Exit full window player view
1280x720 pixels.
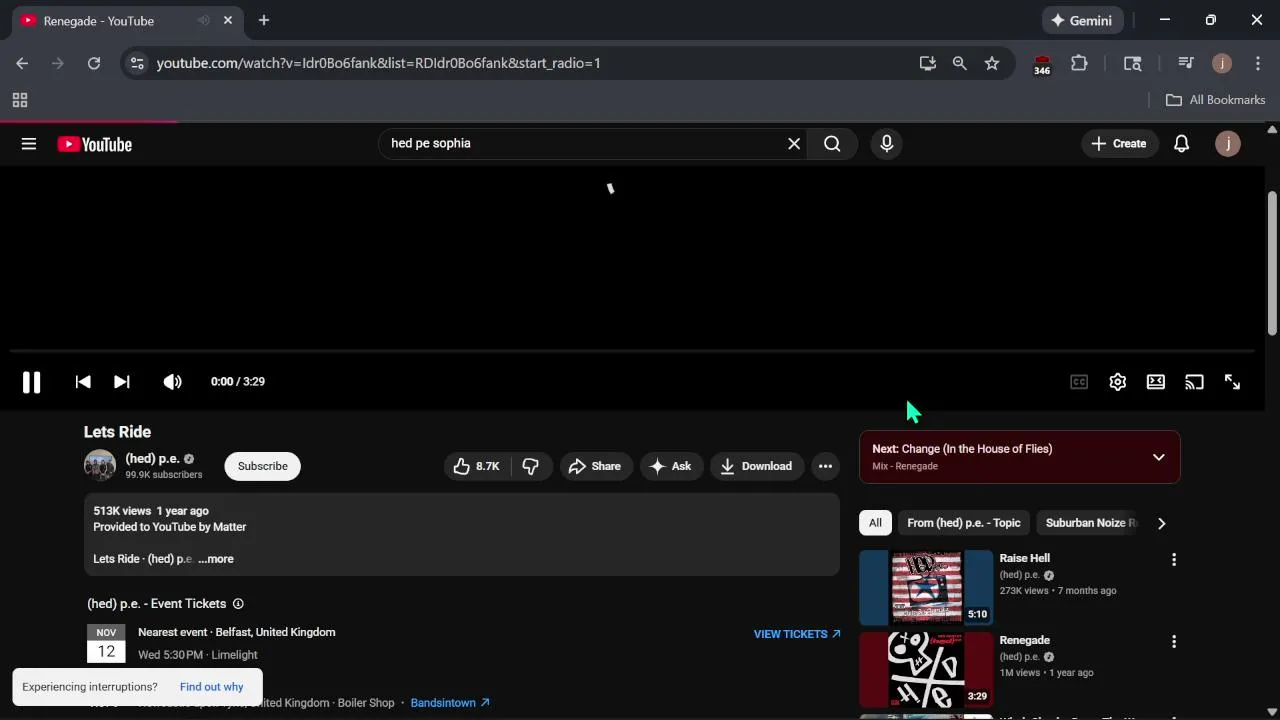(x=1232, y=382)
